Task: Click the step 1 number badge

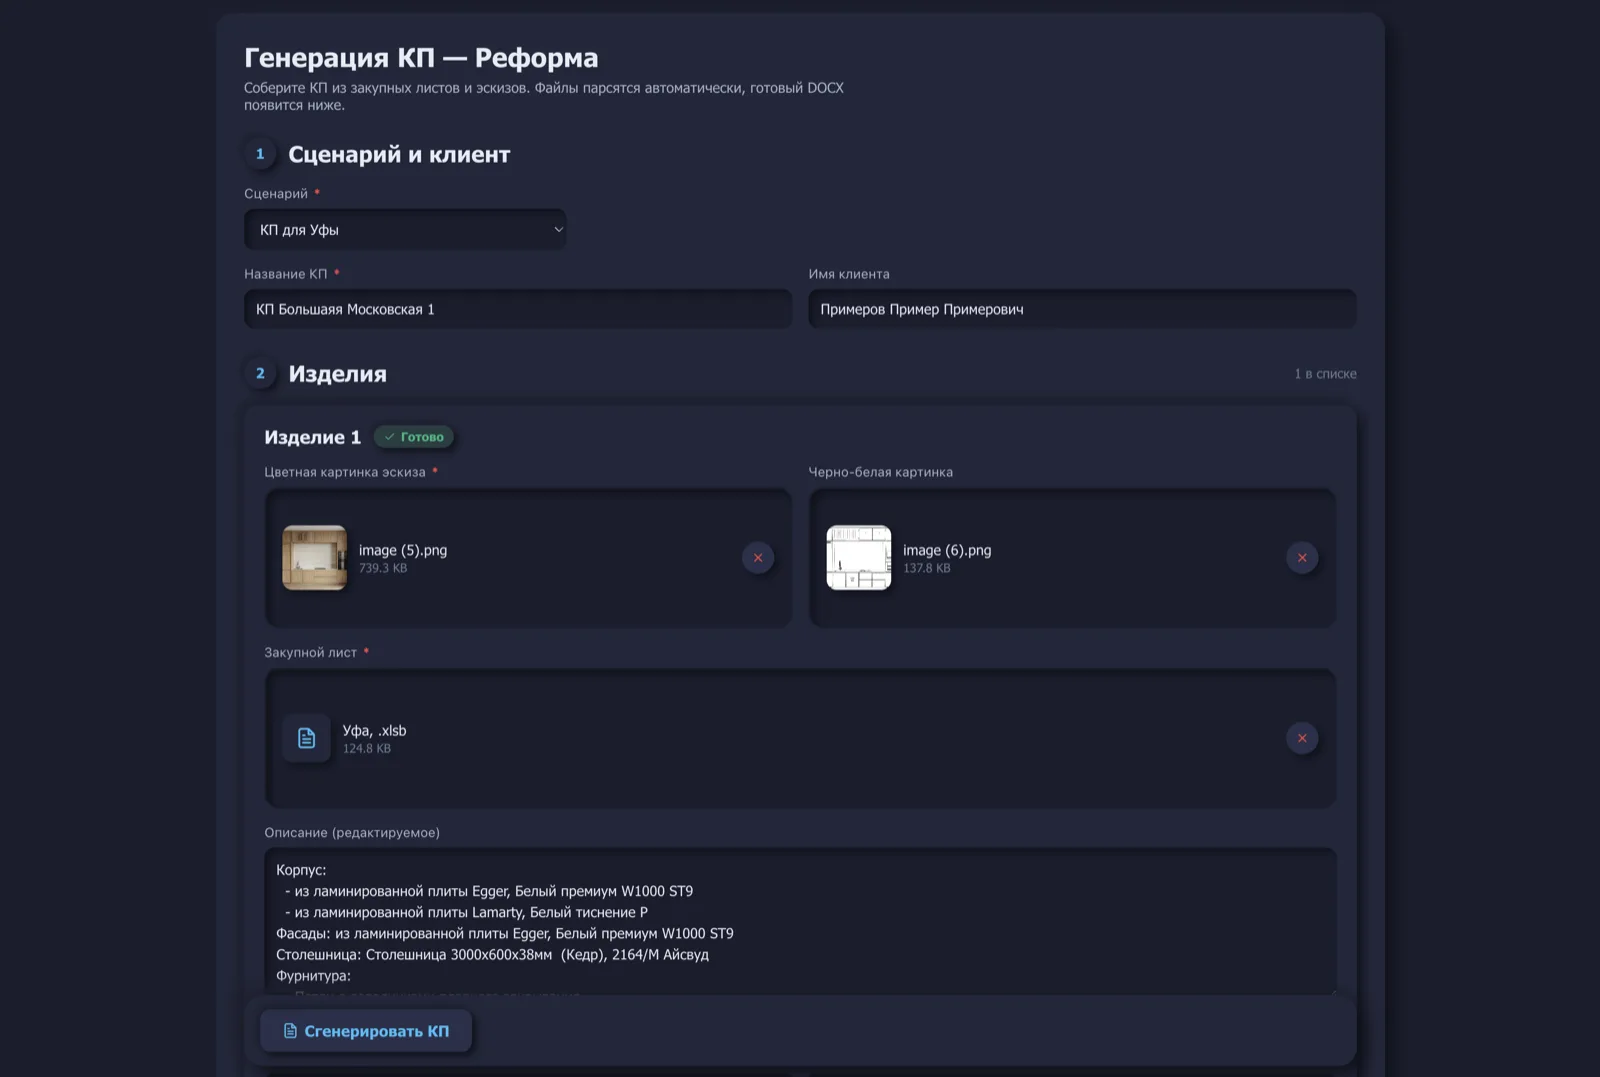Action: pos(260,154)
